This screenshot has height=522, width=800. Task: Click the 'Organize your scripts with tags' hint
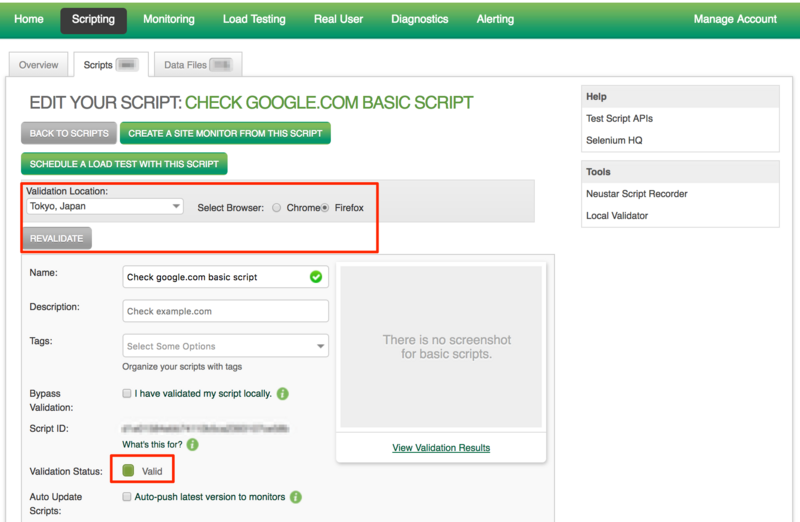[182, 366]
